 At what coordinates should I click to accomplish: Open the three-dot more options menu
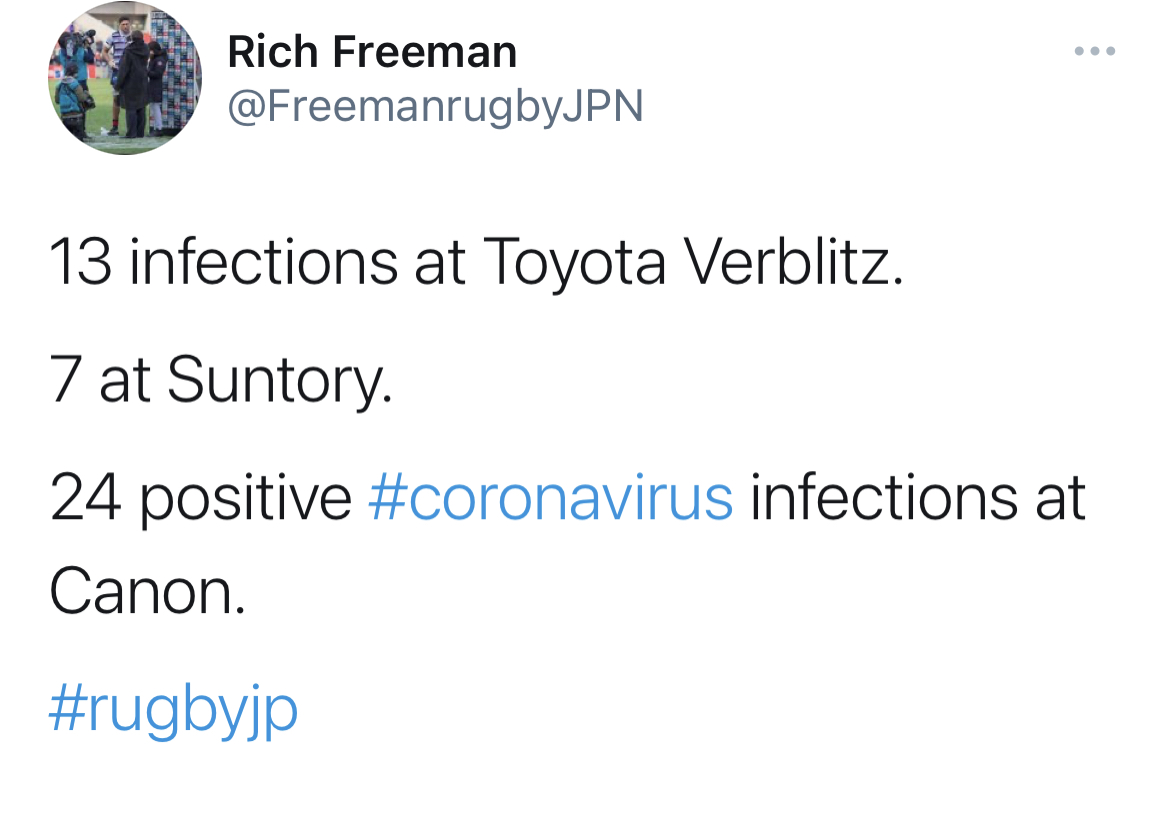point(1095,51)
